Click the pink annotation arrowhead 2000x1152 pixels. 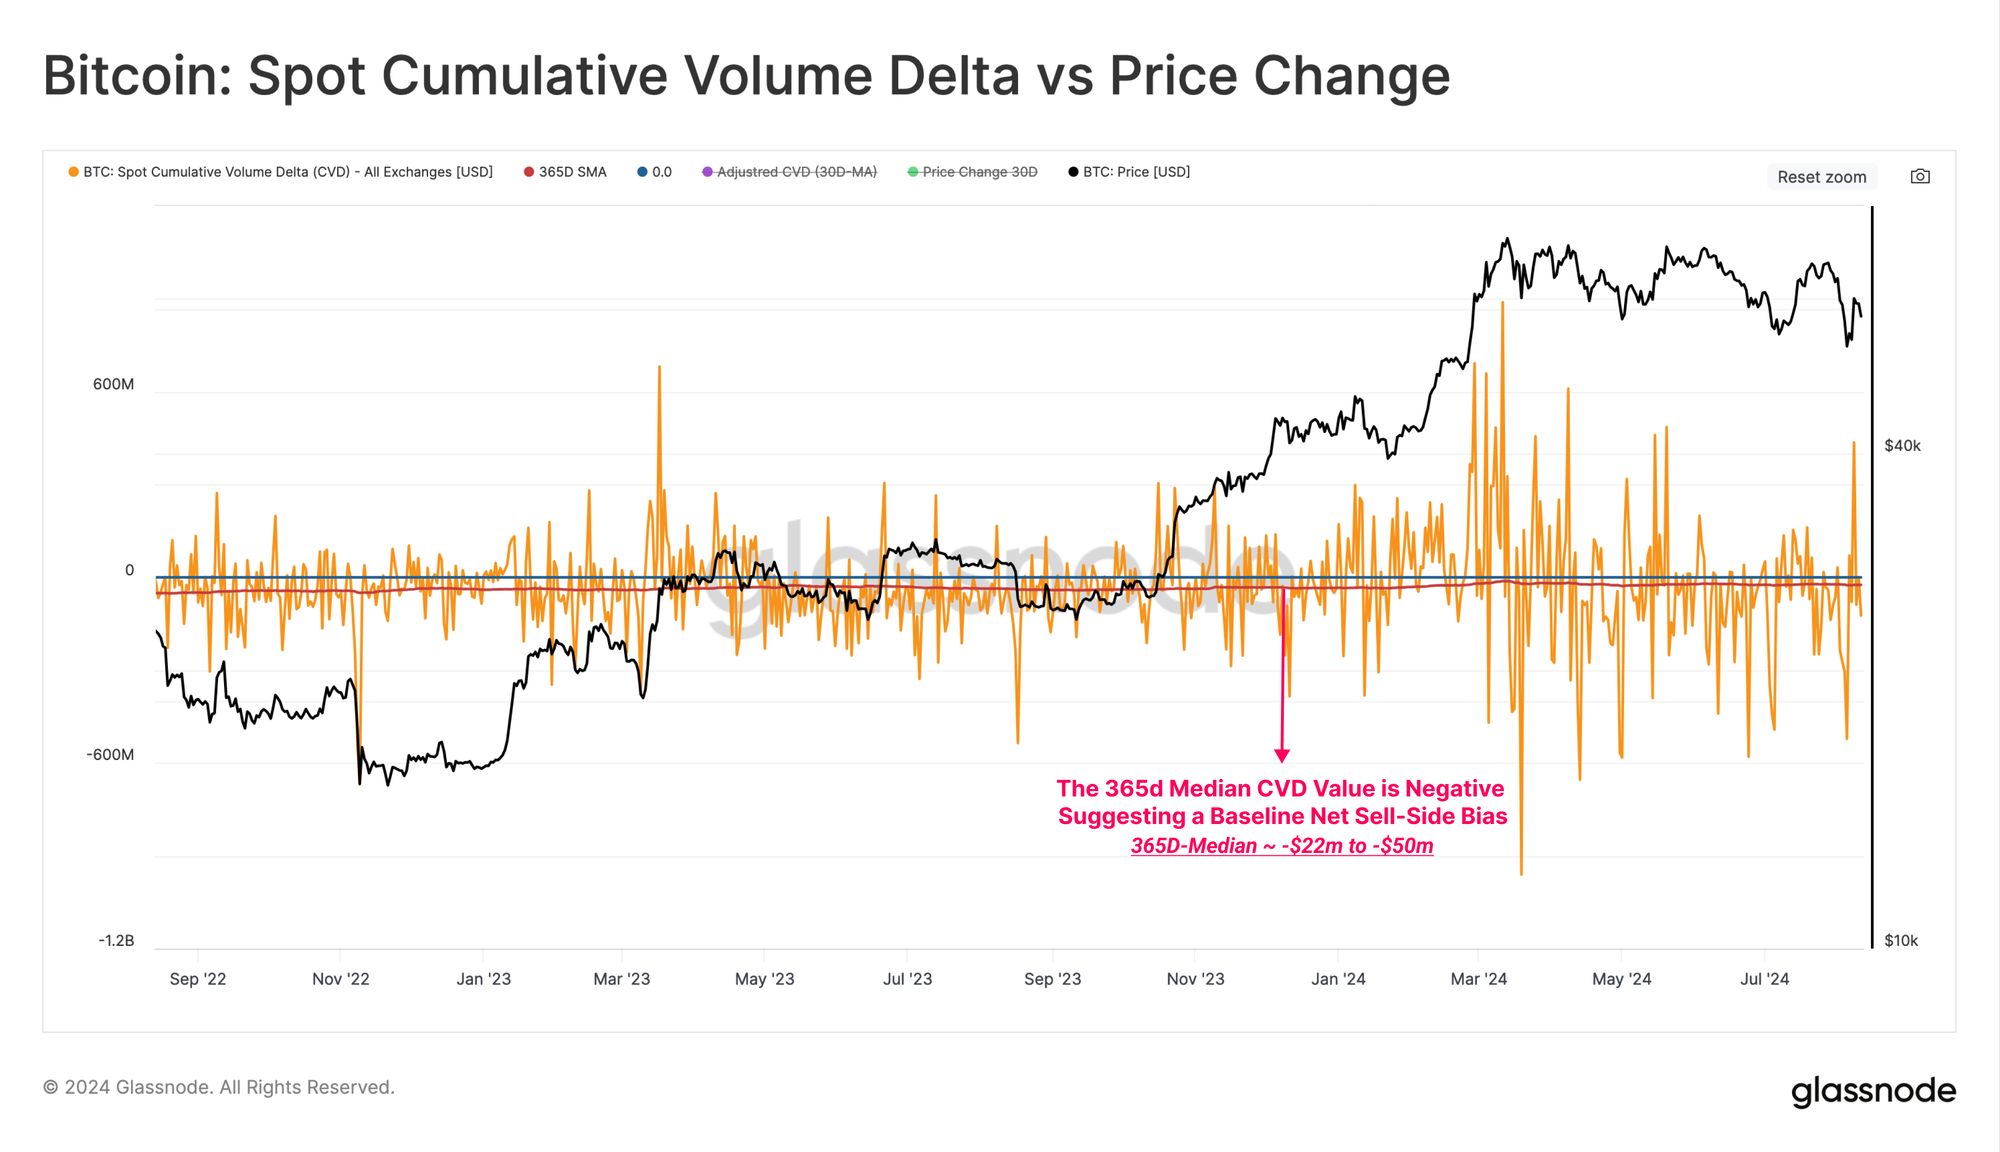click(1282, 755)
